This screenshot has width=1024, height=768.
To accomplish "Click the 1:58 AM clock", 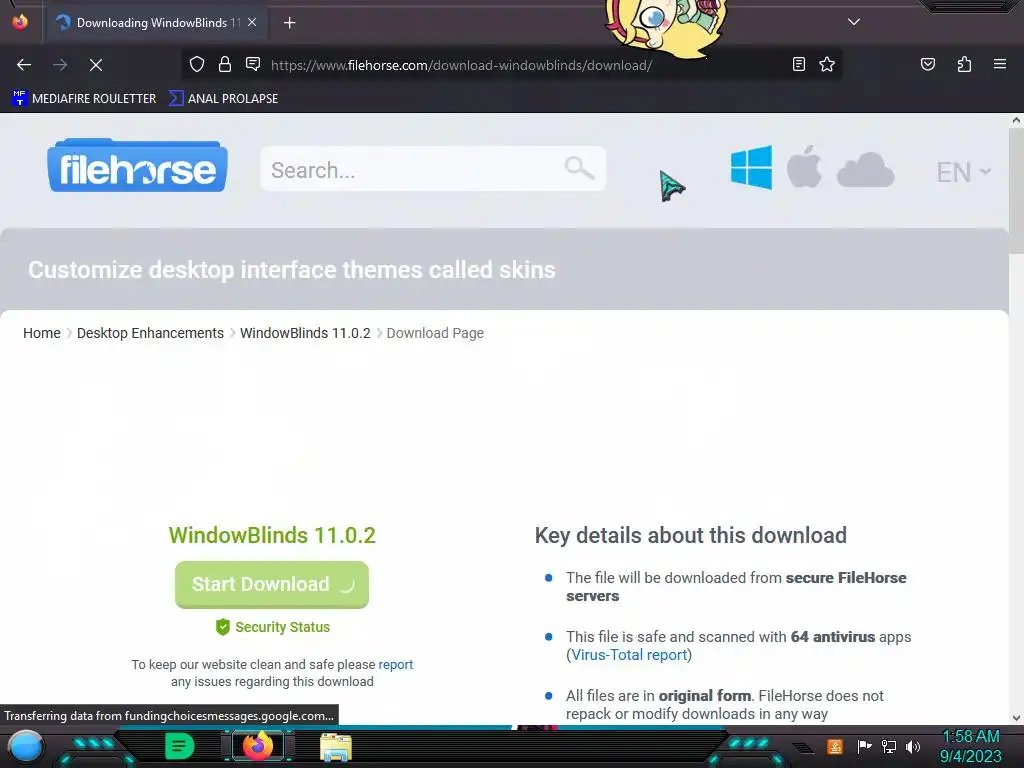I will [971, 737].
